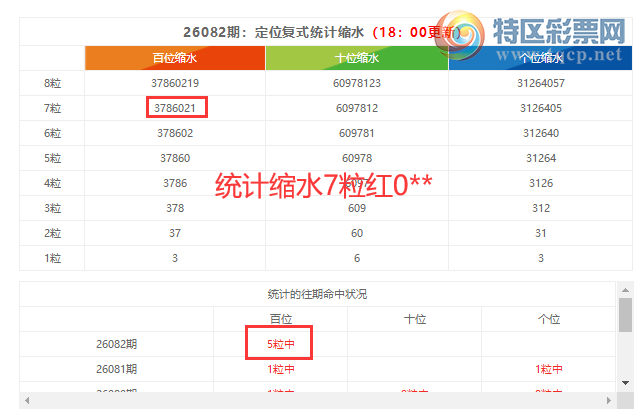The image size is (635, 420).
Task: Click the 26082期 history row label
Action: [117, 344]
